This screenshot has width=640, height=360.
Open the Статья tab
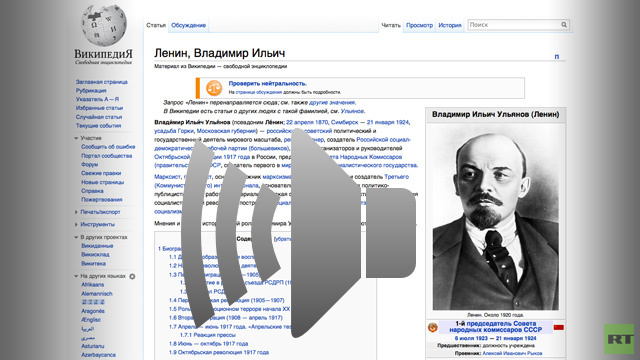(156, 25)
